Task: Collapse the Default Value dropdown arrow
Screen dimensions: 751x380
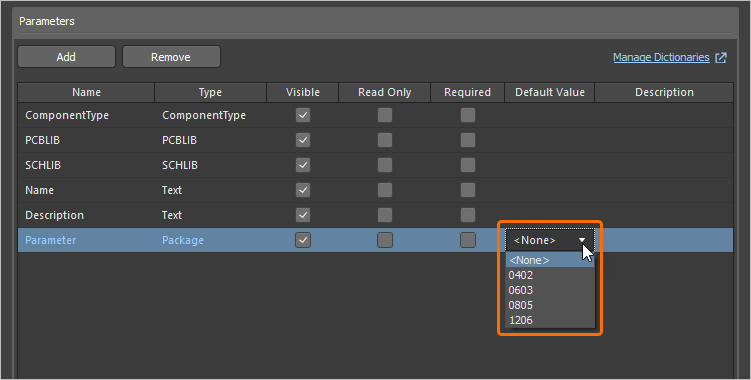Action: (582, 240)
